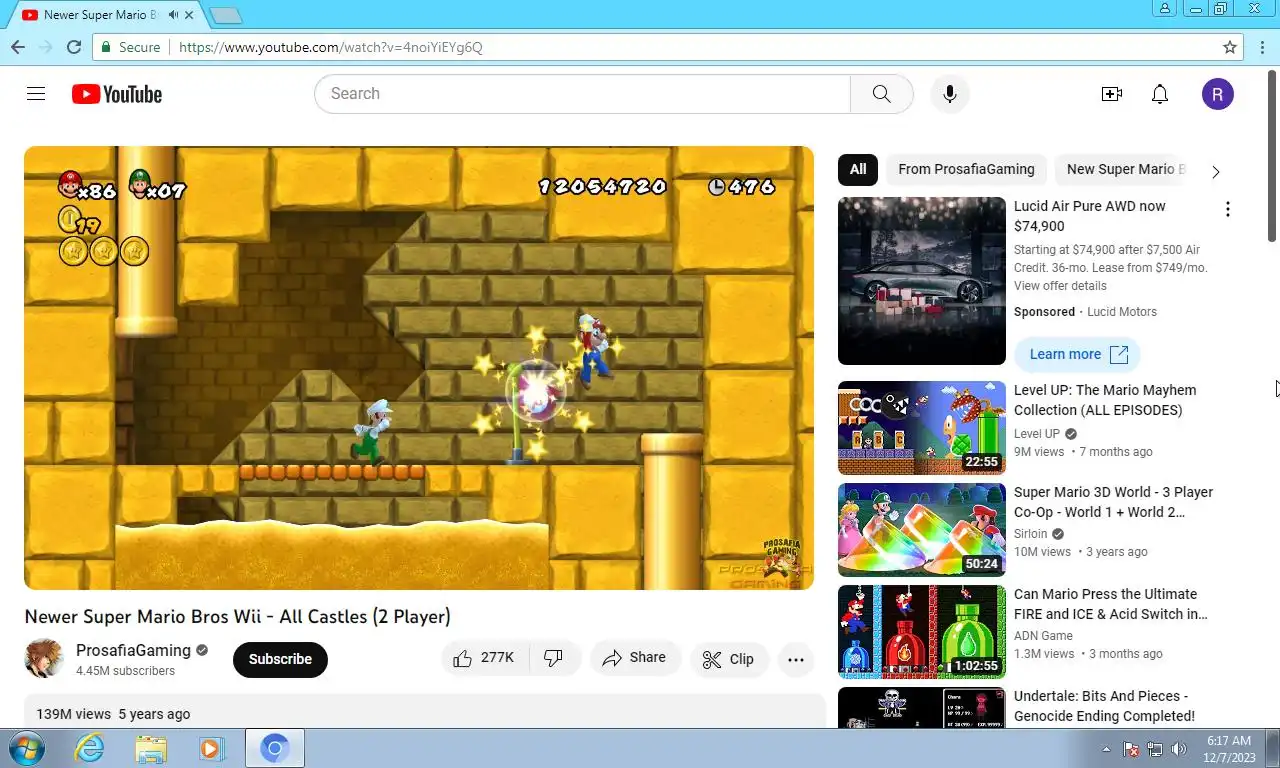Image resolution: width=1280 pixels, height=768 pixels.
Task: Create a Clip of the video
Action: [x=729, y=659]
